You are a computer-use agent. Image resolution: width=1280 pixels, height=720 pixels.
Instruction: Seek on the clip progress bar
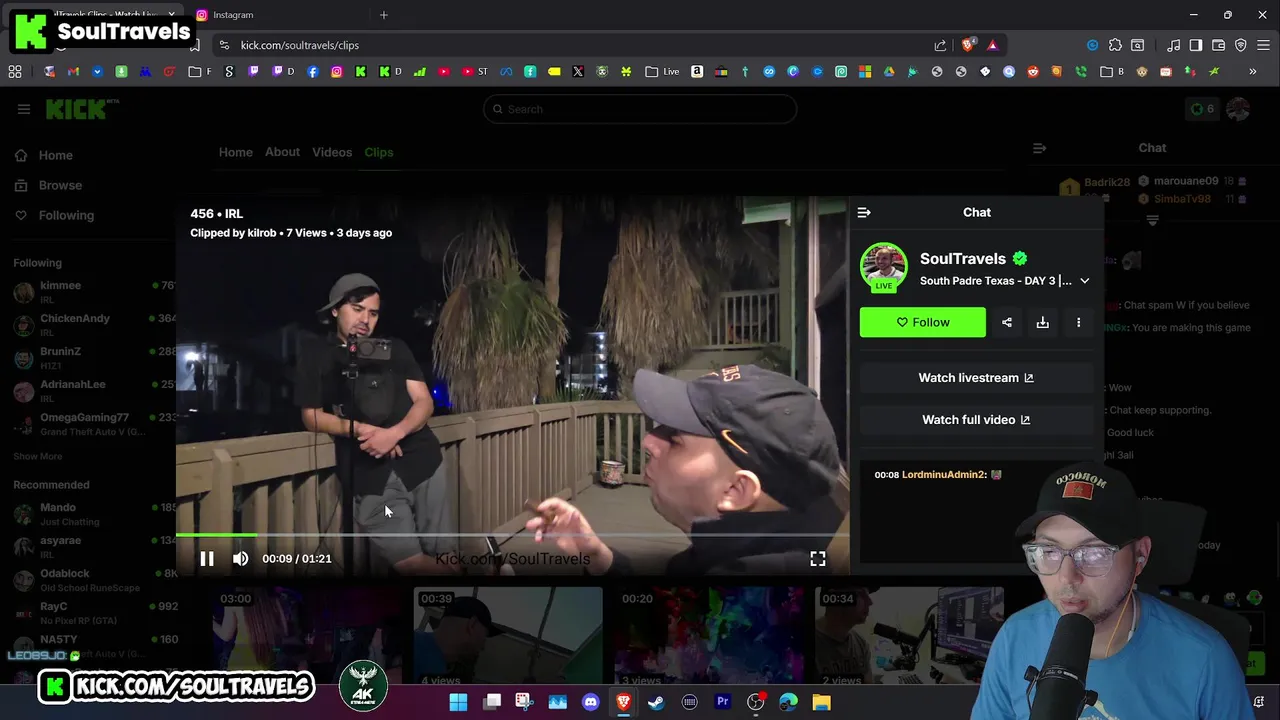(x=512, y=536)
